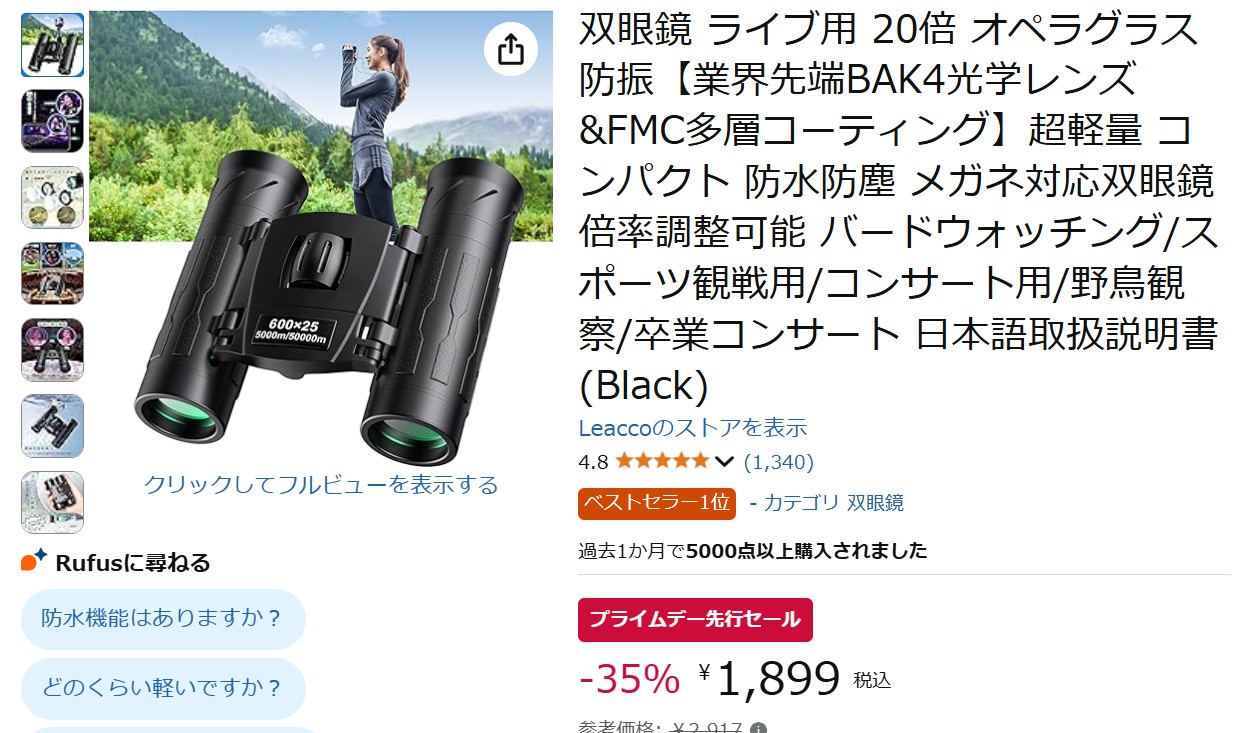
Task: Click the プライムデー先行セール badge
Action: [695, 620]
